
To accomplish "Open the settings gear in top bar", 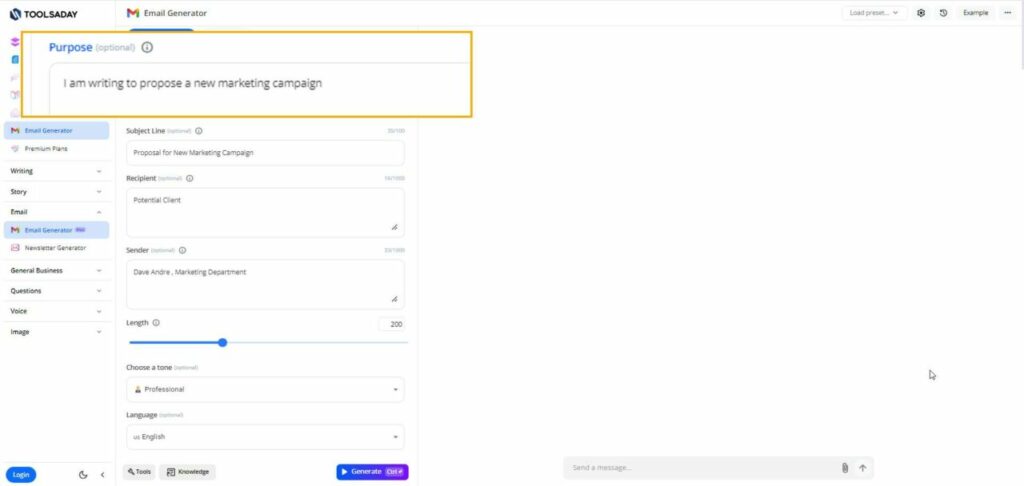I will [921, 13].
